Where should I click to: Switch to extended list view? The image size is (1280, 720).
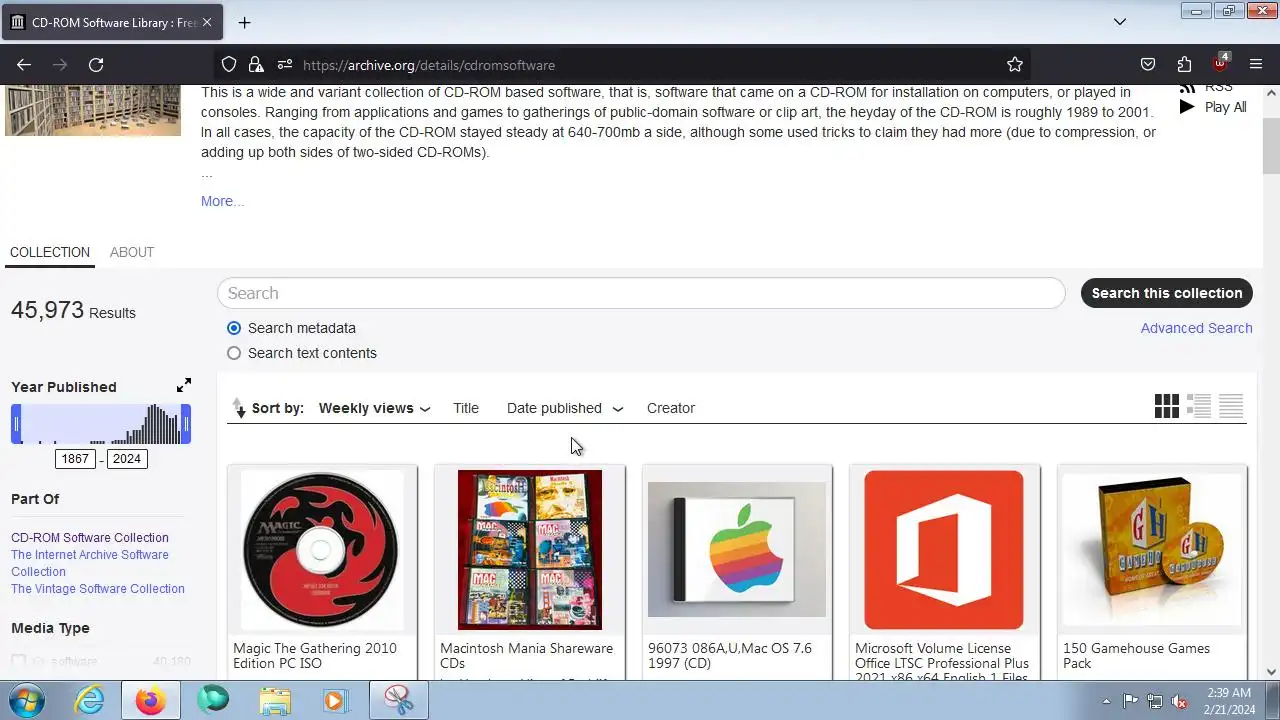click(1199, 406)
